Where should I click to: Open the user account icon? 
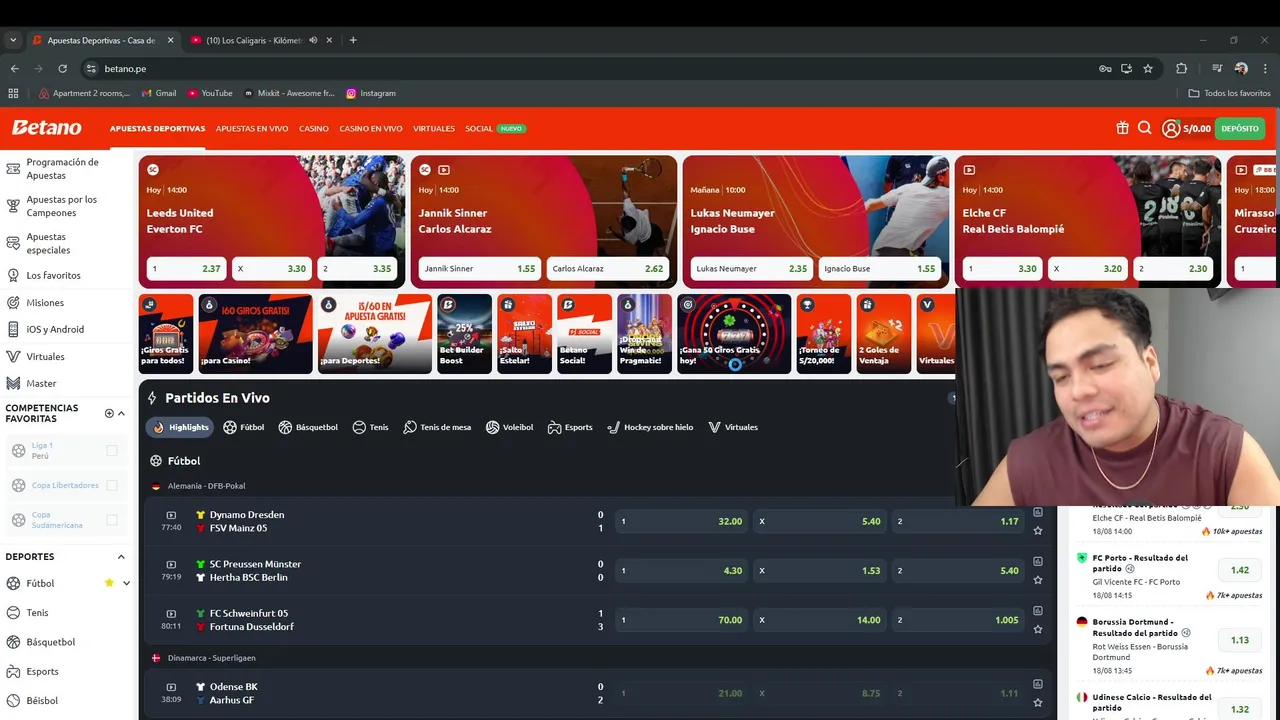click(x=1171, y=128)
